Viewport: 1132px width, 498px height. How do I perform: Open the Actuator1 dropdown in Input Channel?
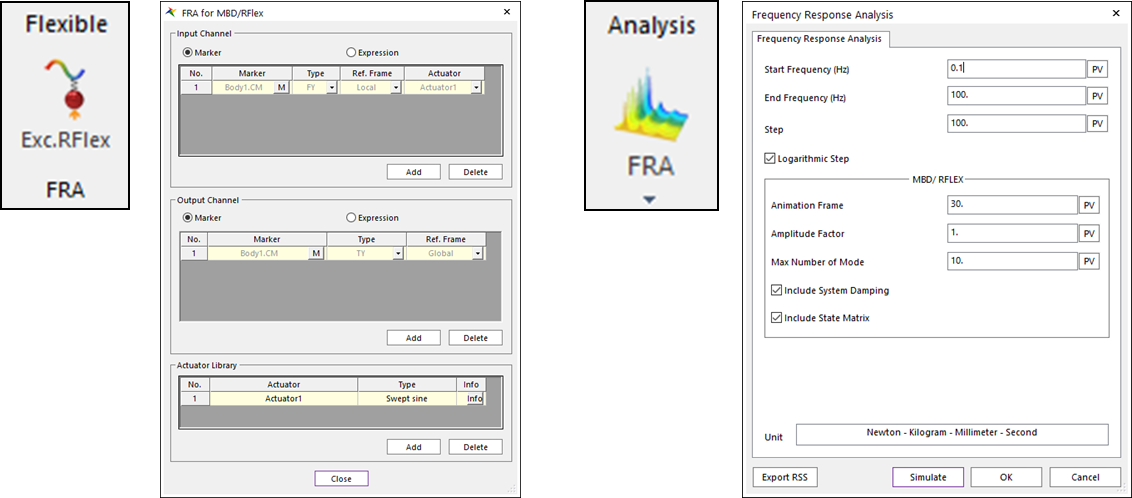click(476, 87)
